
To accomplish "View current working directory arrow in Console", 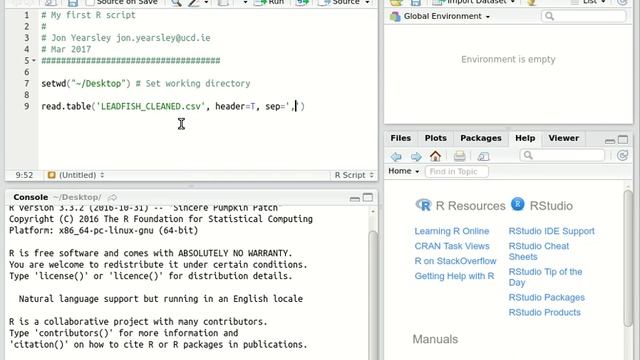I will (112, 198).
